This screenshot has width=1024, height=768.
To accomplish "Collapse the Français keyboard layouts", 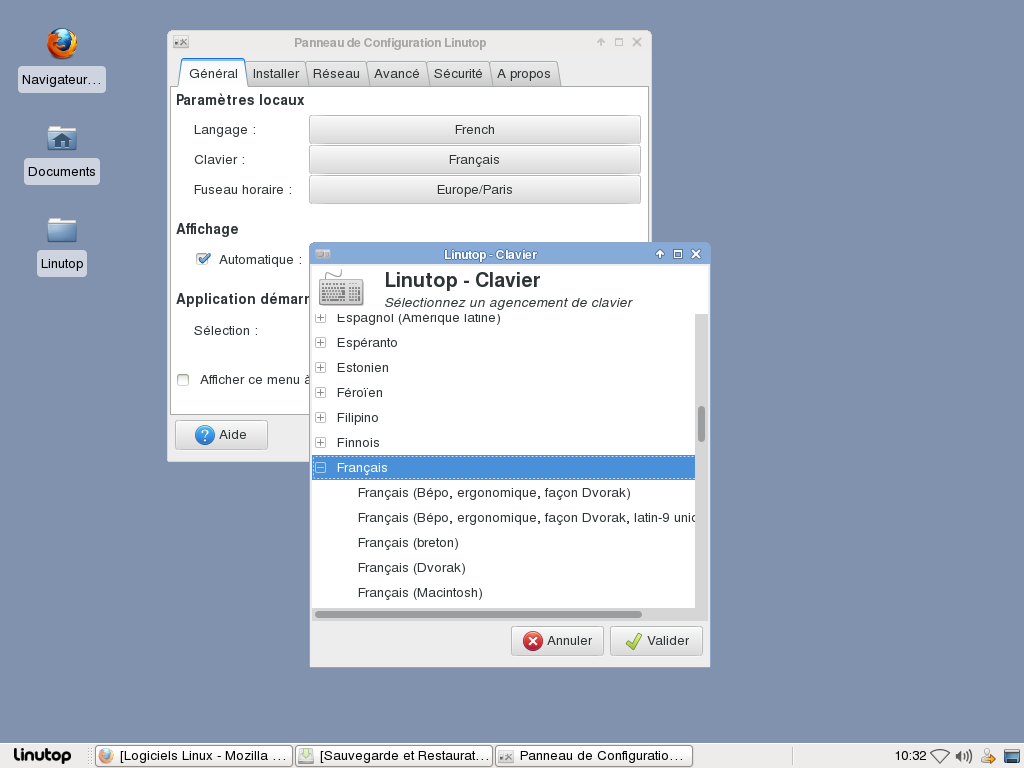I will coord(321,468).
